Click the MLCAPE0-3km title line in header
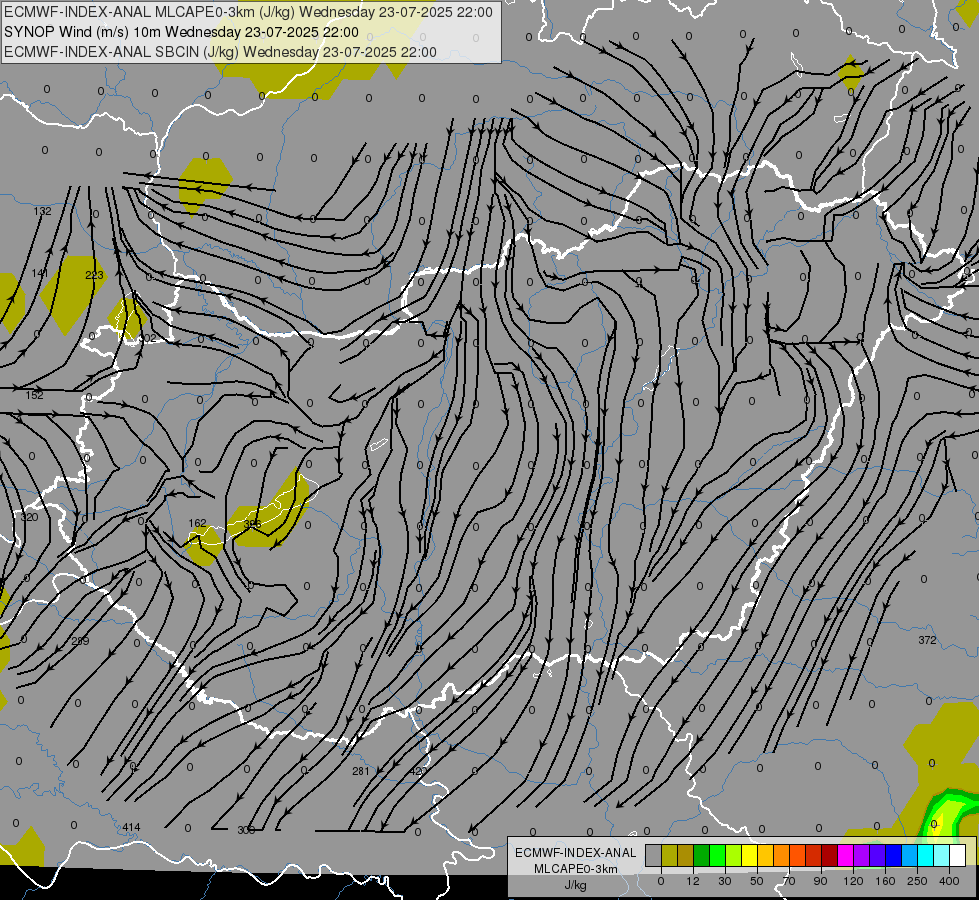Image resolution: width=979 pixels, height=900 pixels. (248, 12)
